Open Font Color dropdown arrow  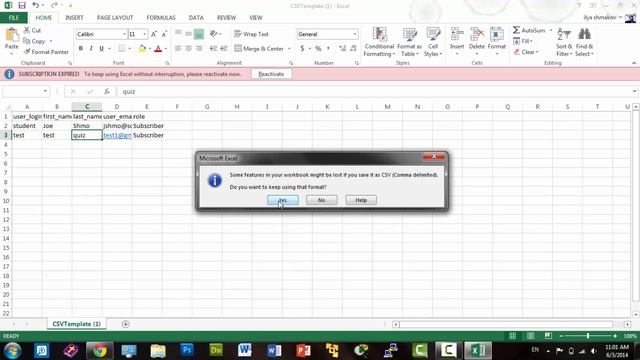166,49
